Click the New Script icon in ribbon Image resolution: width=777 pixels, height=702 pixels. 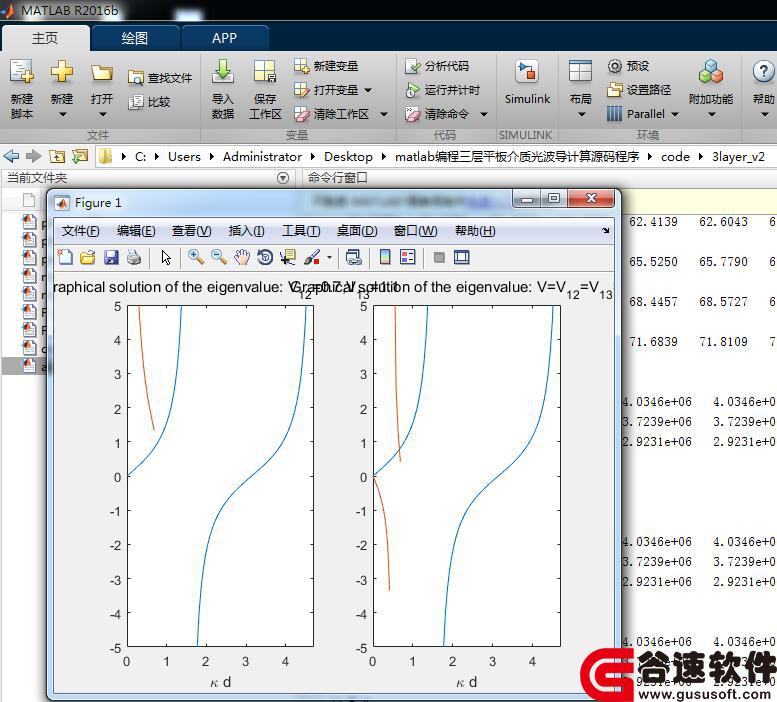coord(22,72)
